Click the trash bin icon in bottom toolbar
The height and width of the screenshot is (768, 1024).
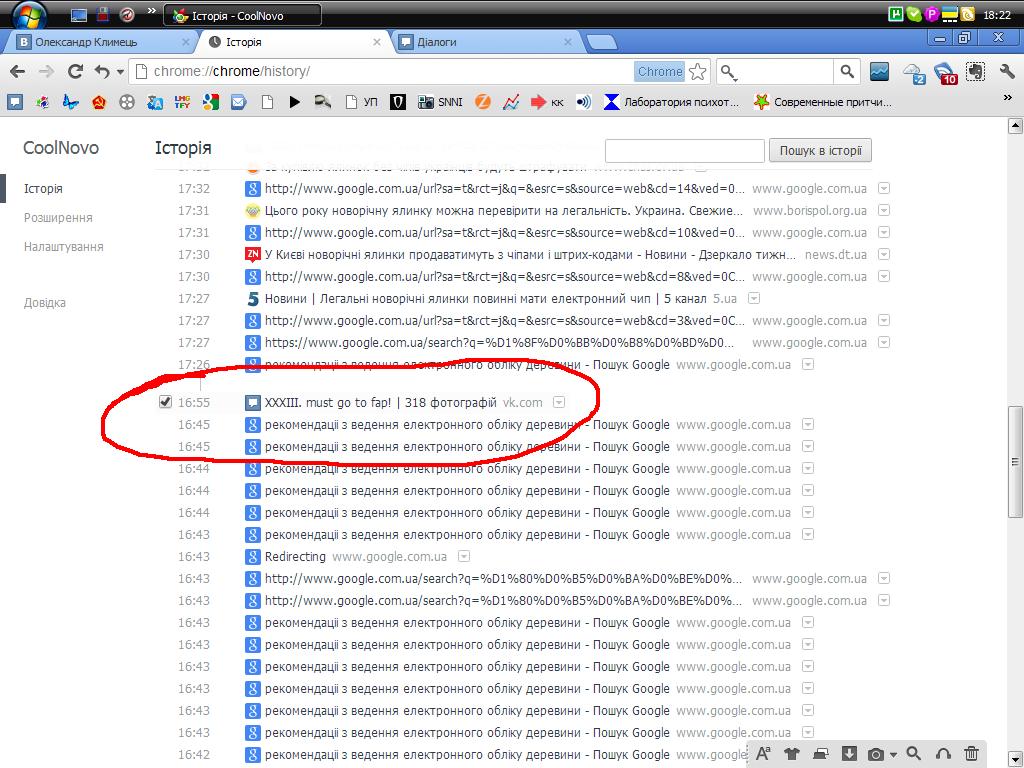pyautogui.click(x=972, y=754)
